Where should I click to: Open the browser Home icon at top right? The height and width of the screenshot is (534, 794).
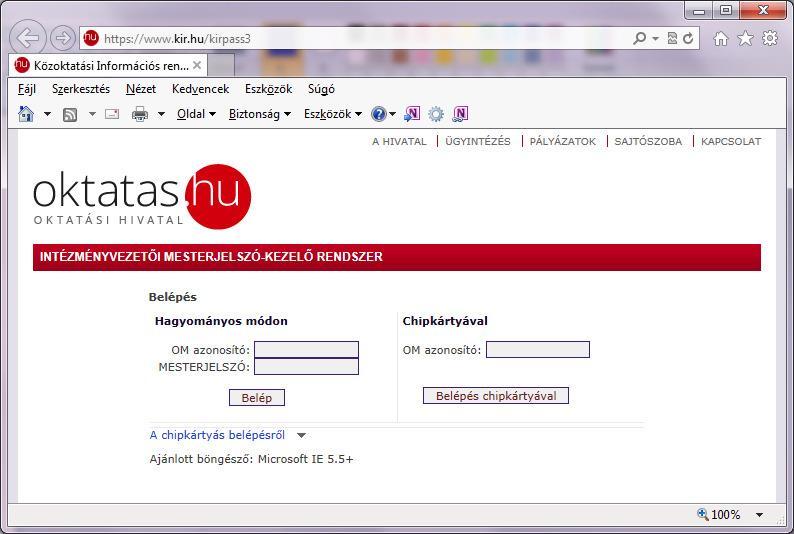click(721, 38)
